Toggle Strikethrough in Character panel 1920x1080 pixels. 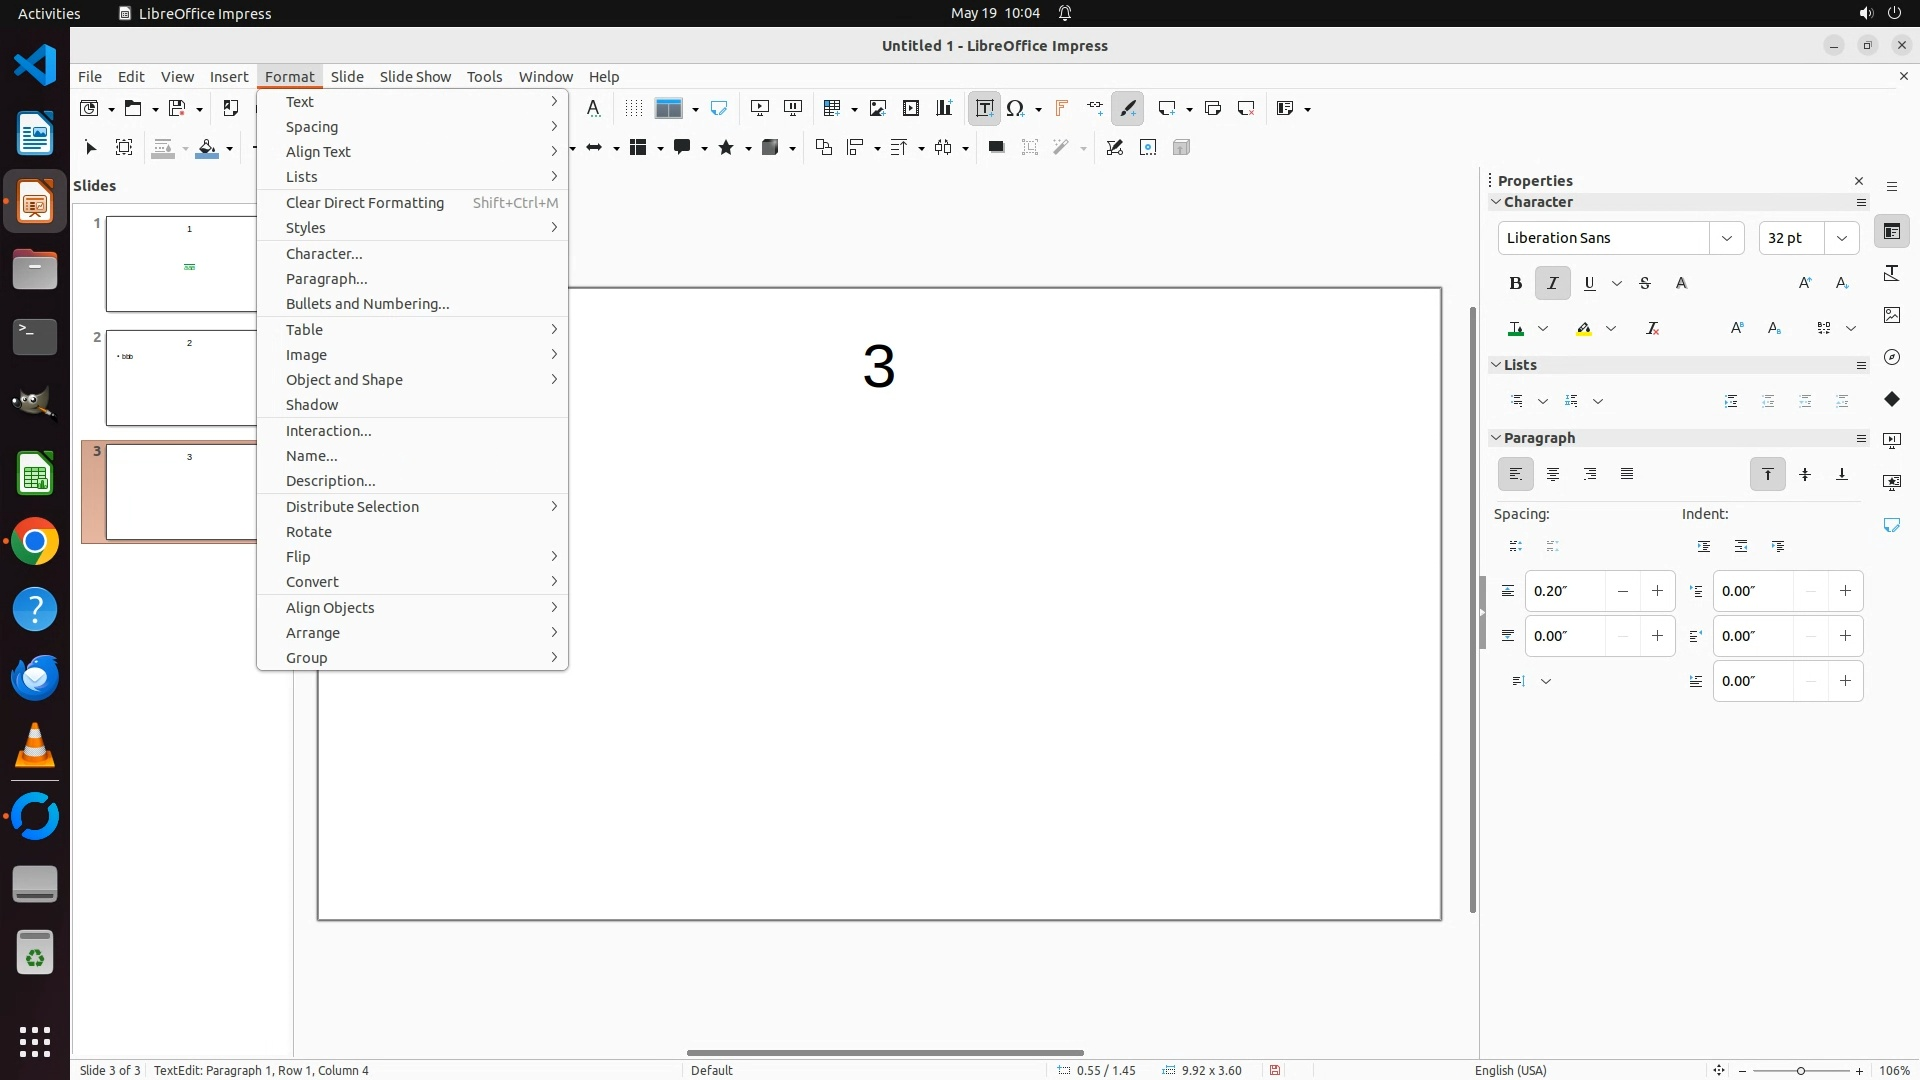pyautogui.click(x=1645, y=283)
